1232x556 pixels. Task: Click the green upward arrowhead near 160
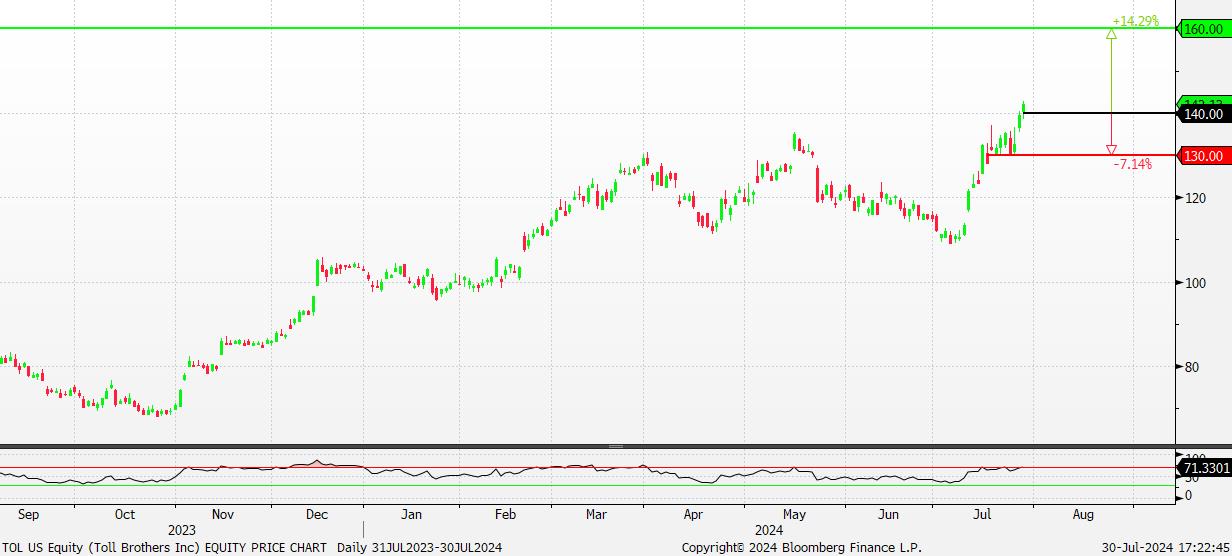point(1111,34)
